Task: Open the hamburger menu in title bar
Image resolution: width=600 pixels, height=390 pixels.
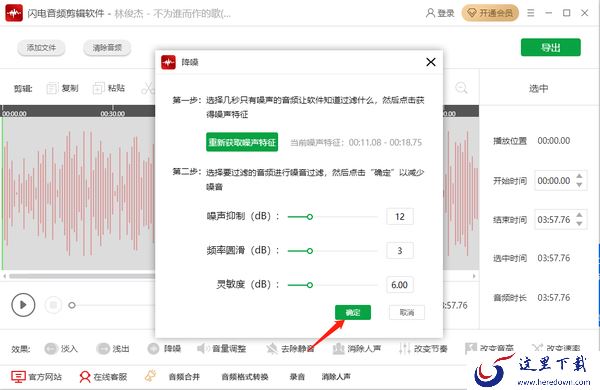Action: click(530, 13)
